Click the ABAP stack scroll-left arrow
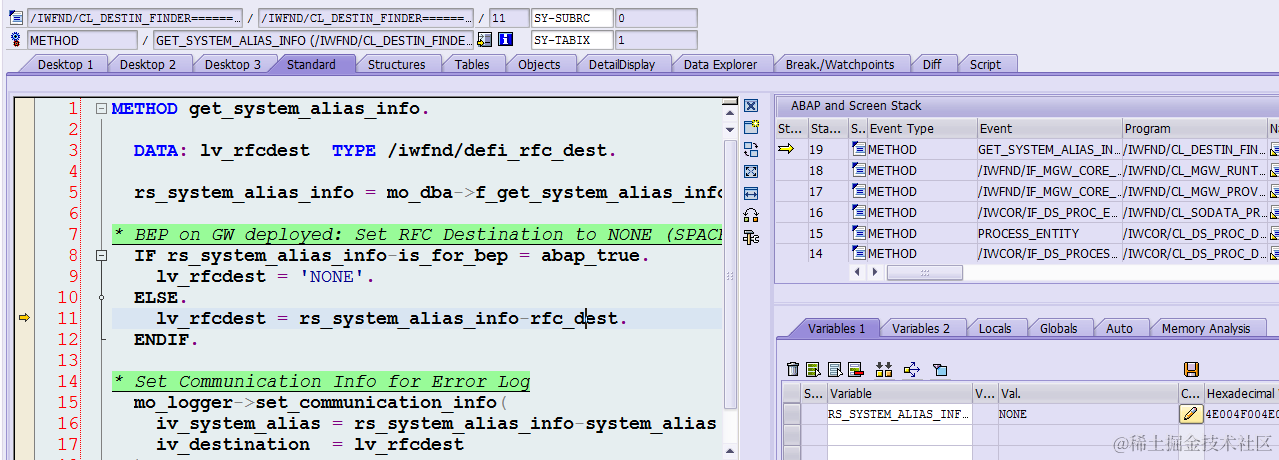Image resolution: width=1279 pixels, height=460 pixels. [x=856, y=272]
